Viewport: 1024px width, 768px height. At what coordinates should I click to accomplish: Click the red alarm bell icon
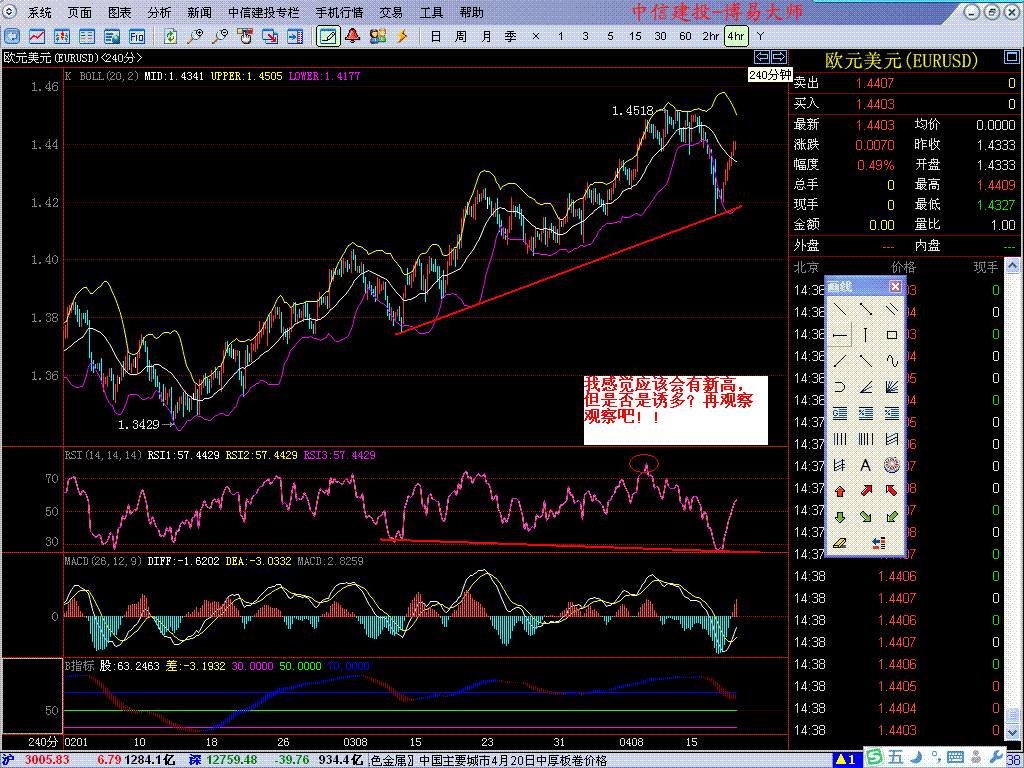click(x=353, y=37)
